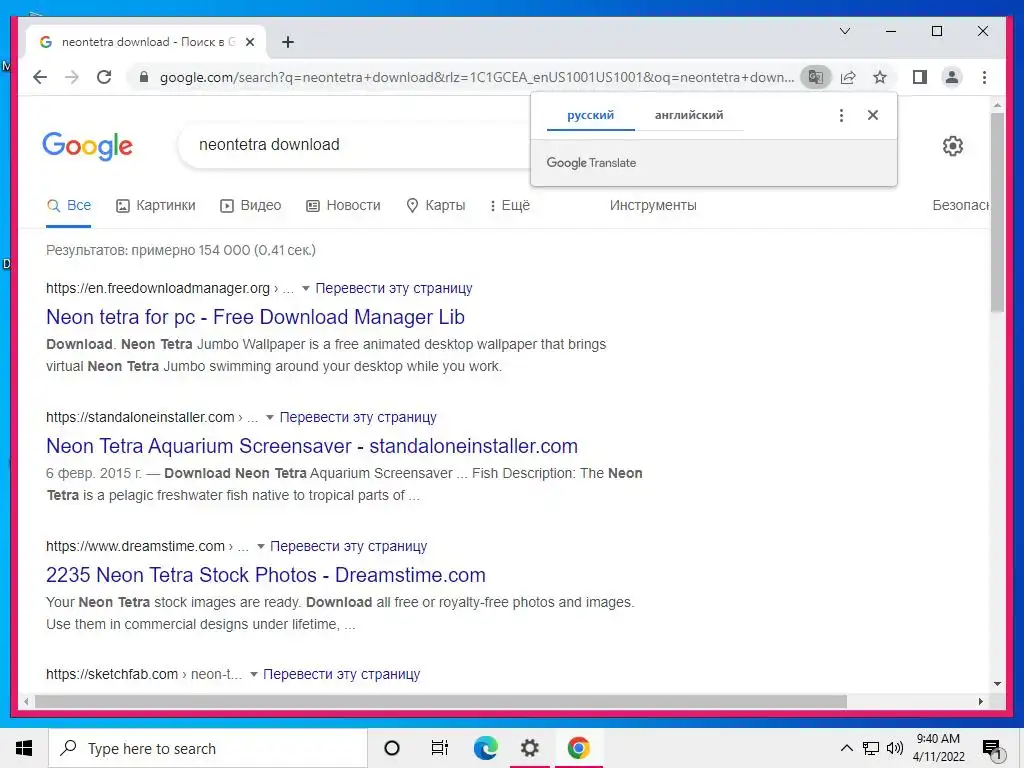Switch to Карты results tab

436,205
